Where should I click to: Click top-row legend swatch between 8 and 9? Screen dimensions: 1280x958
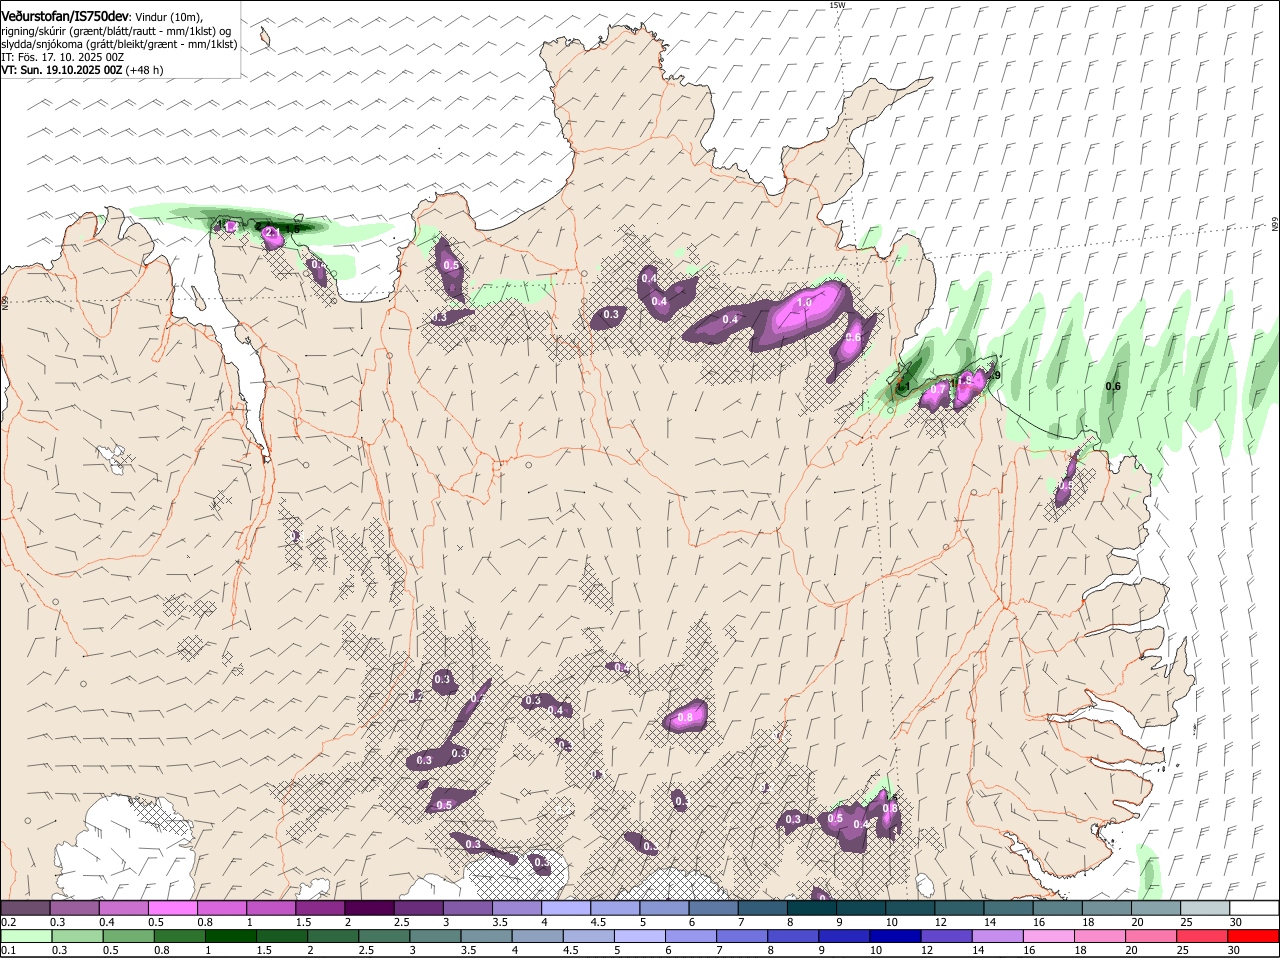tap(811, 907)
